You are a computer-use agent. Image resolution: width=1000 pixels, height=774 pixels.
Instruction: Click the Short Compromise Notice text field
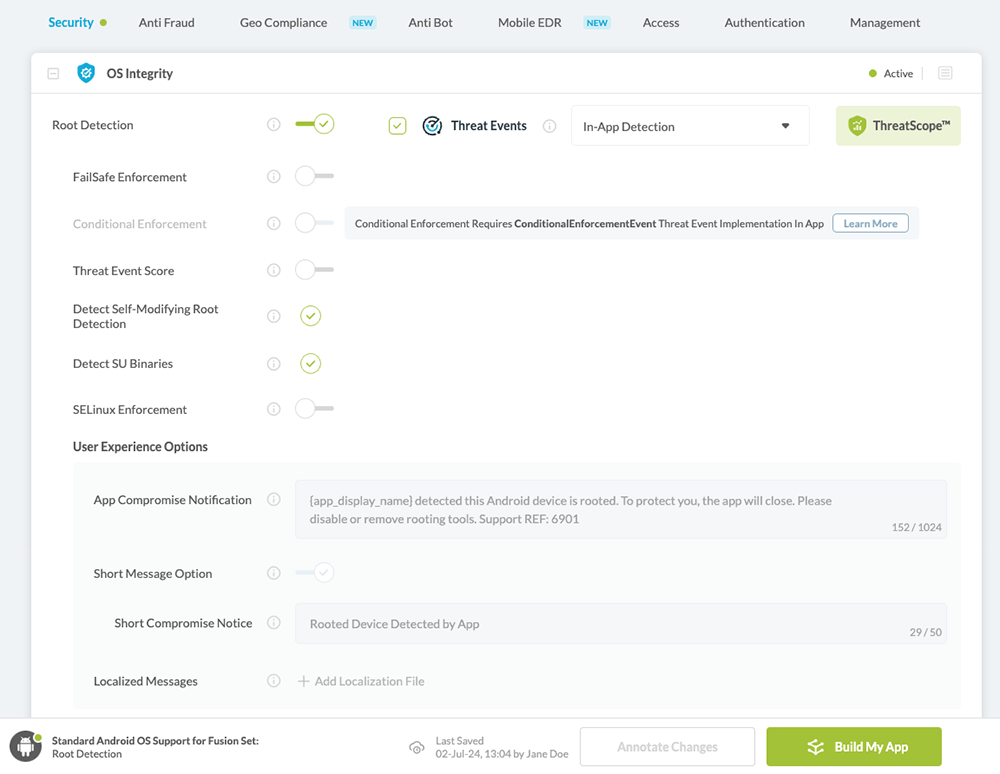tap(620, 624)
